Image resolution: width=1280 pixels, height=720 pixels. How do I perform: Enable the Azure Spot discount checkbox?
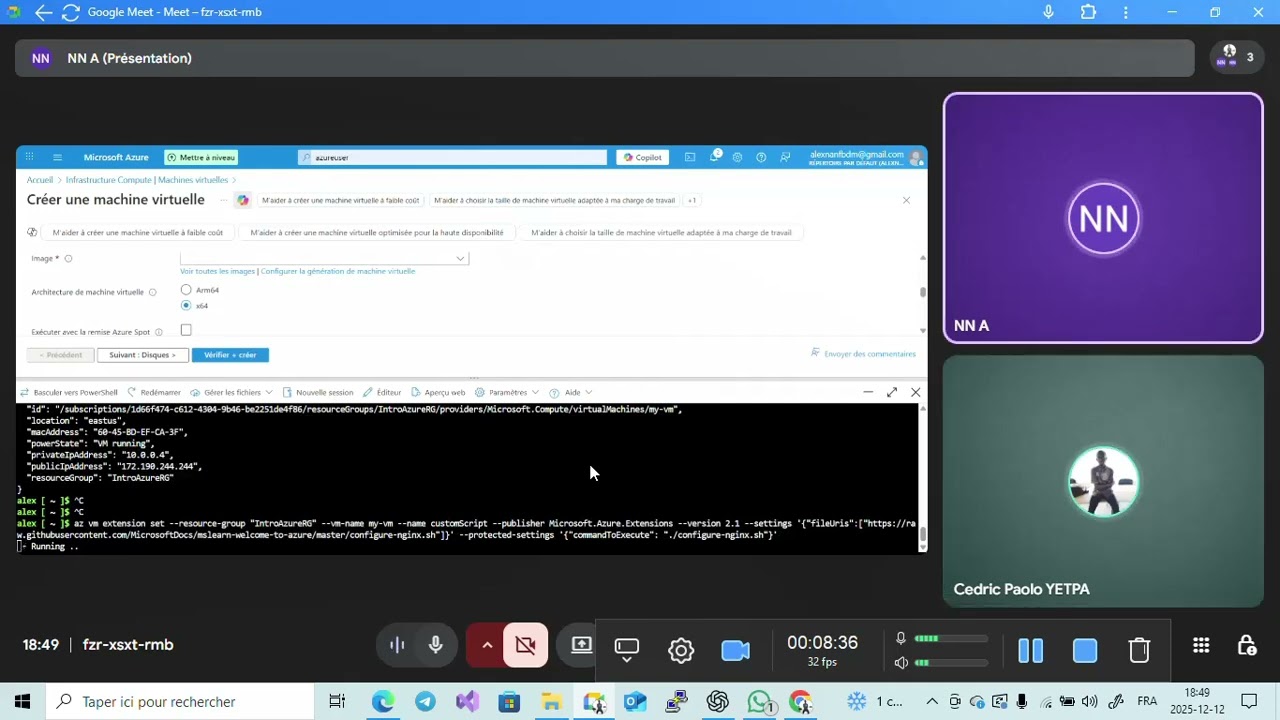click(x=186, y=330)
